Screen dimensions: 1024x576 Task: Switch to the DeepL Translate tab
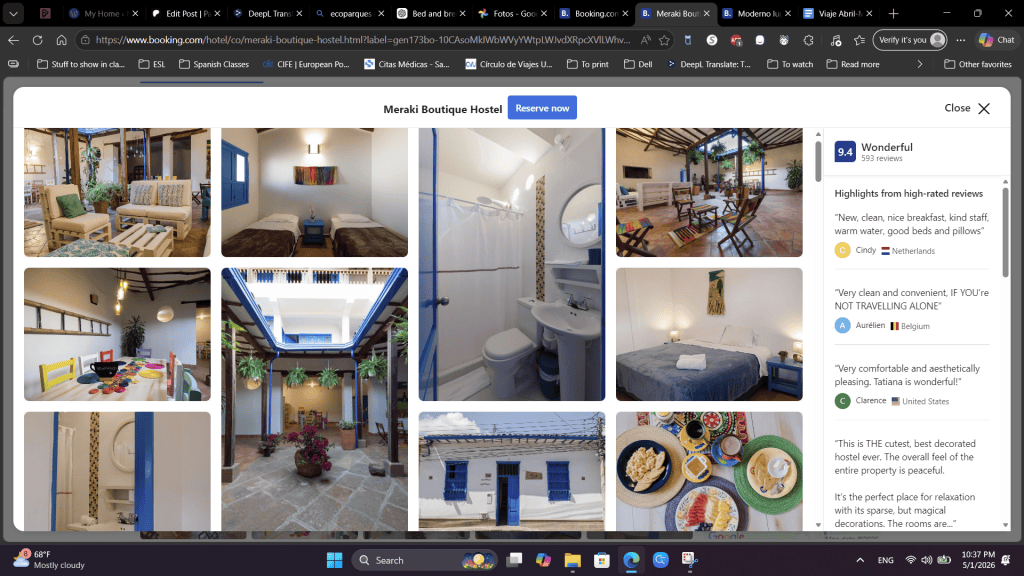pos(268,13)
